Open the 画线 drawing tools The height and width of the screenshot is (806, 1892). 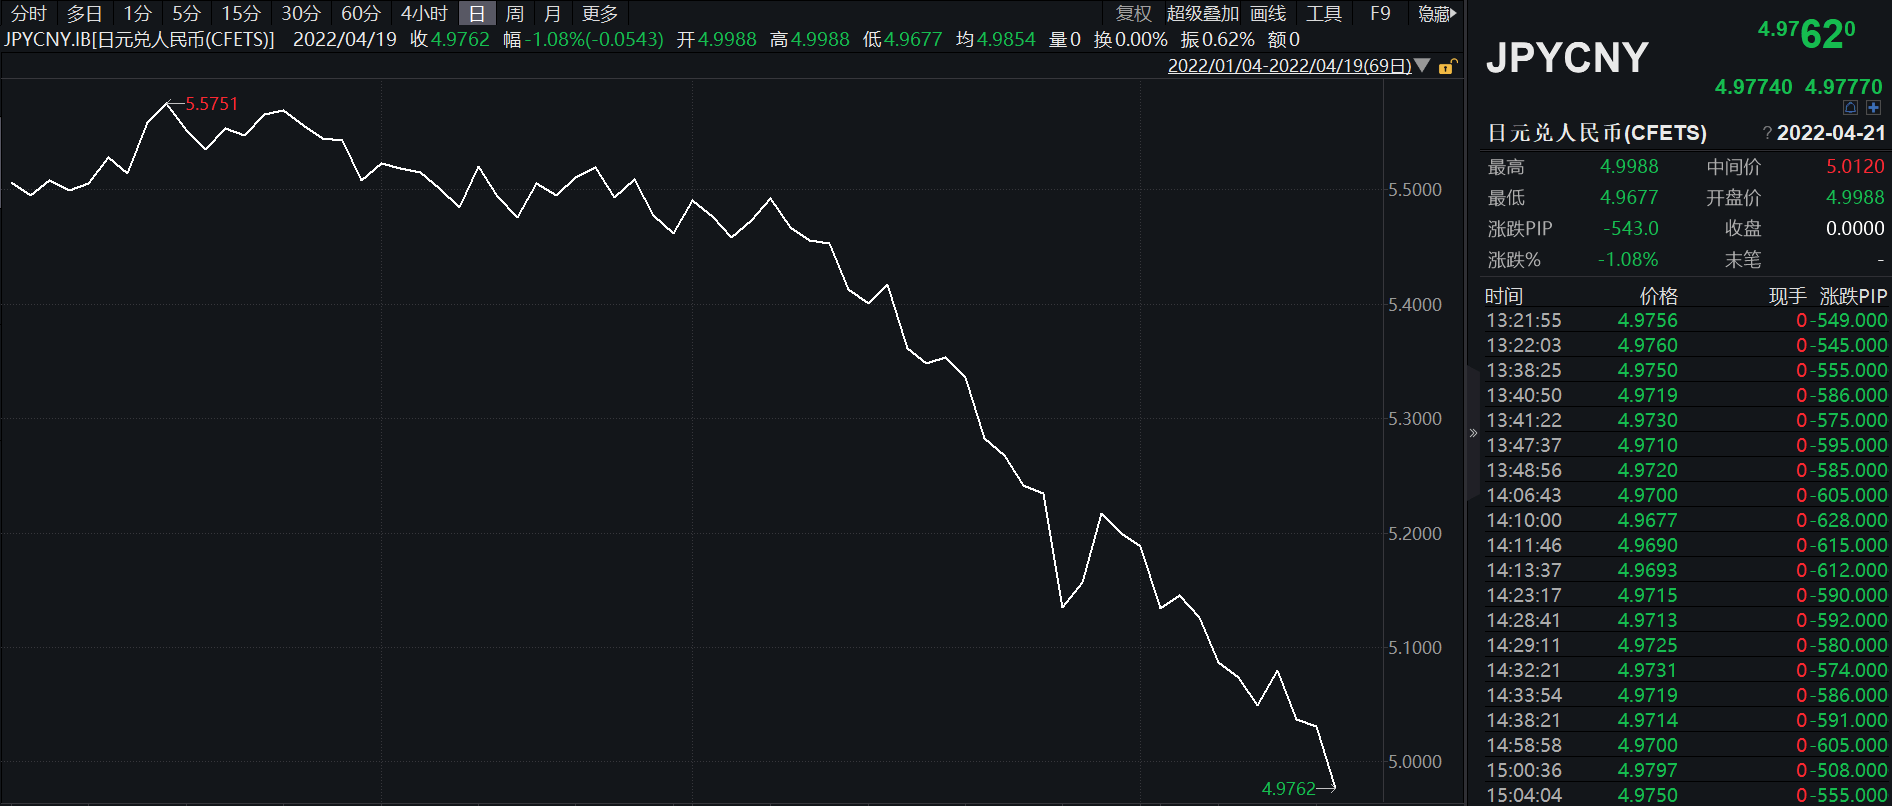click(1268, 14)
